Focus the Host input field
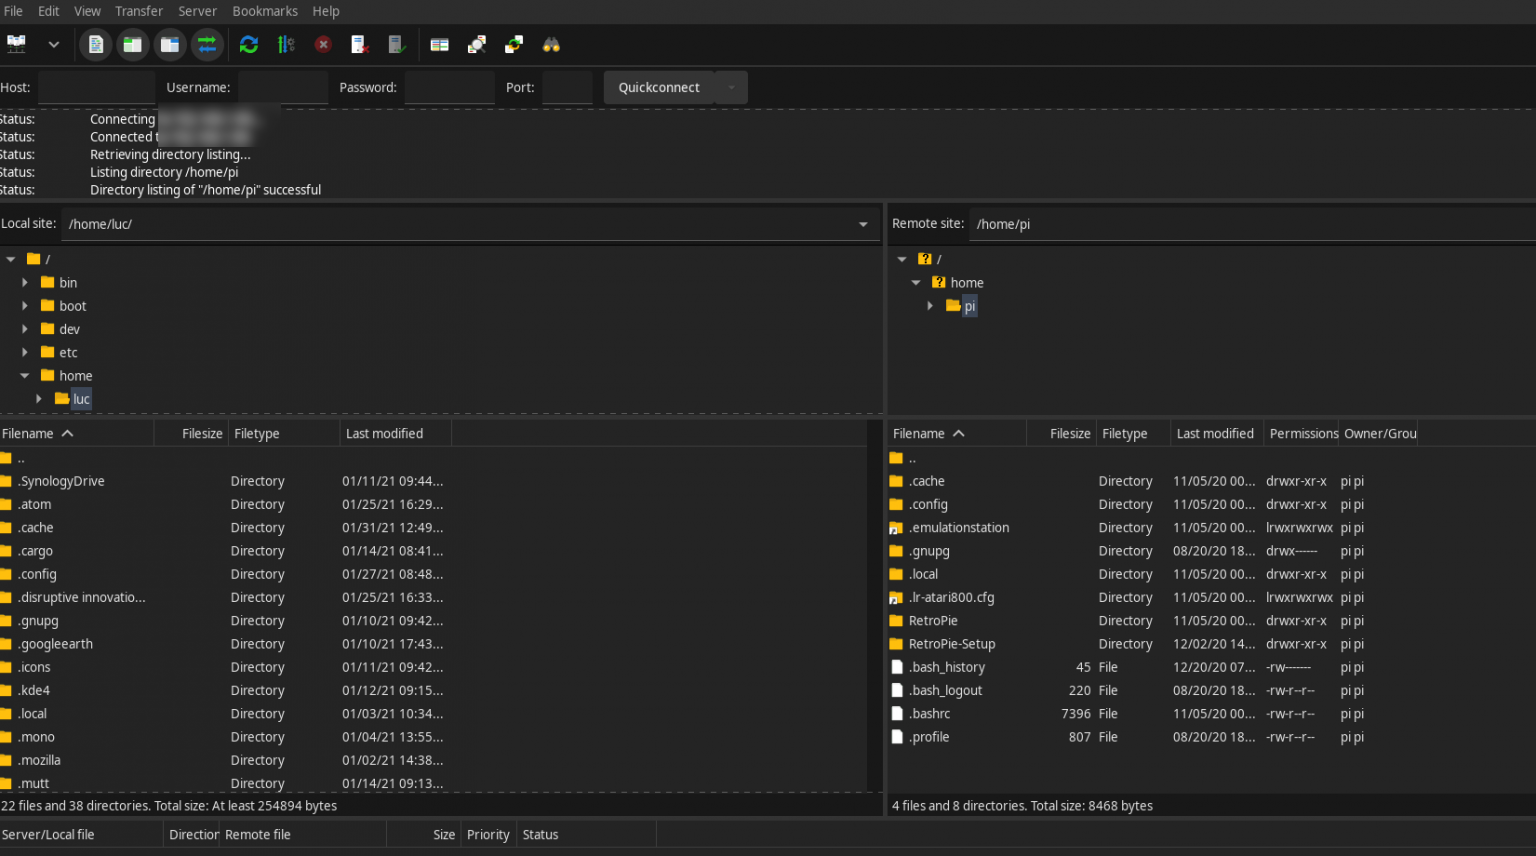The width and height of the screenshot is (1536, 856). pyautogui.click(x=96, y=87)
